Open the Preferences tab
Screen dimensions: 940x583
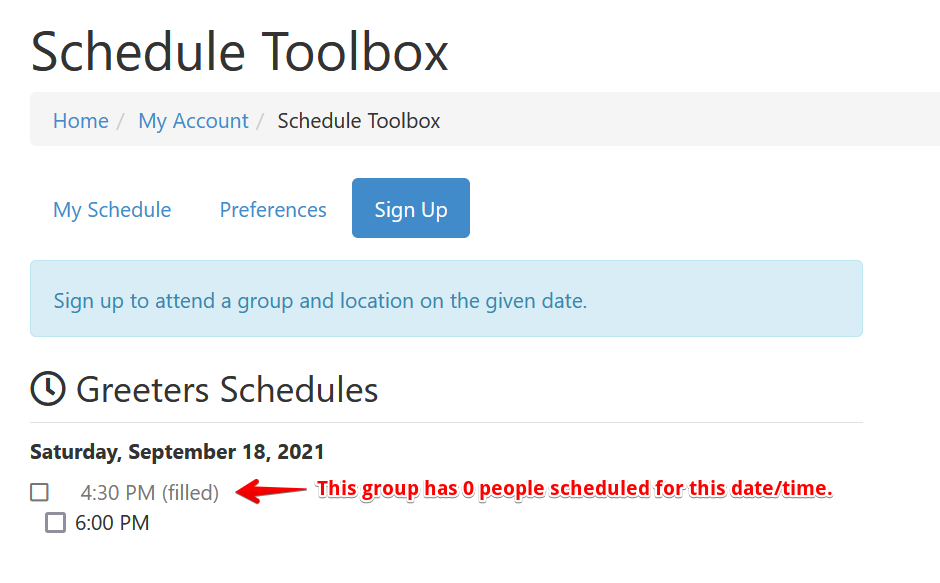[x=272, y=209]
